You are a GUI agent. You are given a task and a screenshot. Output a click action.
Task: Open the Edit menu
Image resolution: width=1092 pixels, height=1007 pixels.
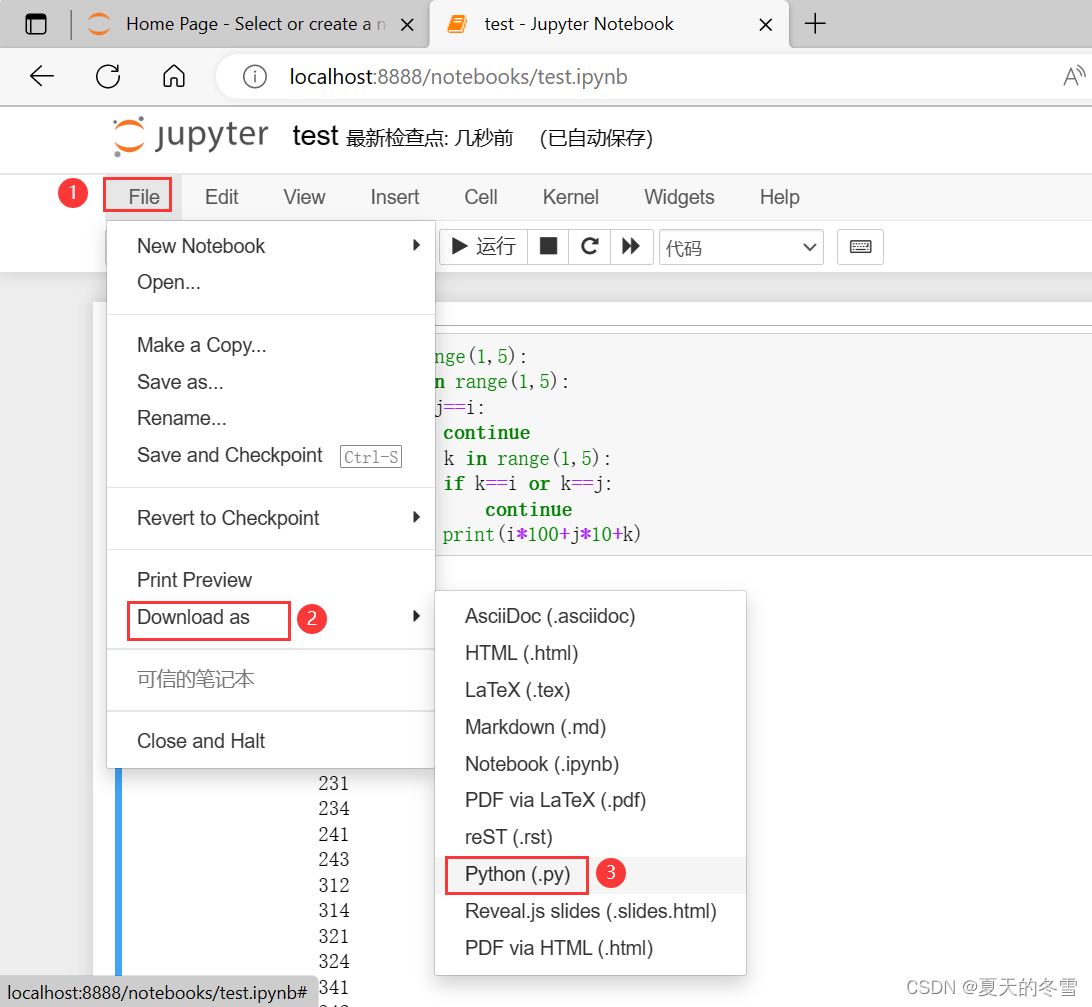pos(221,197)
